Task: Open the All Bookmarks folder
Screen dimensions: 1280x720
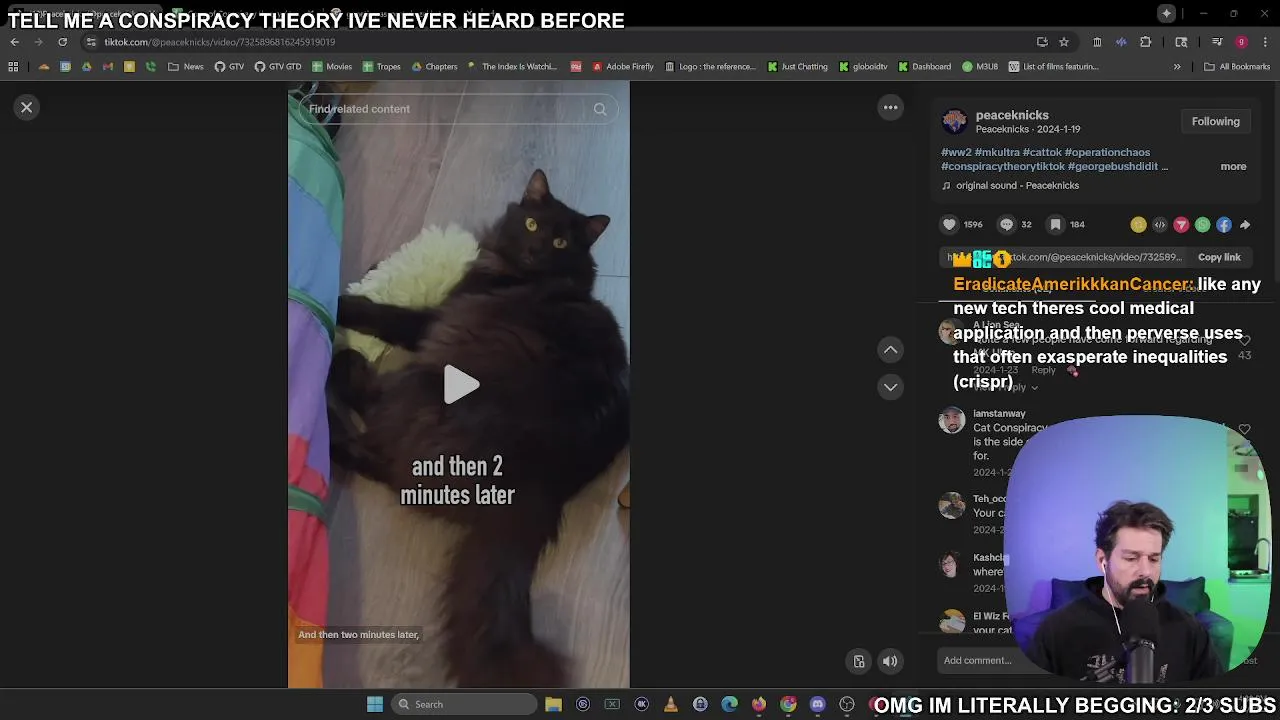Action: tap(1237, 67)
